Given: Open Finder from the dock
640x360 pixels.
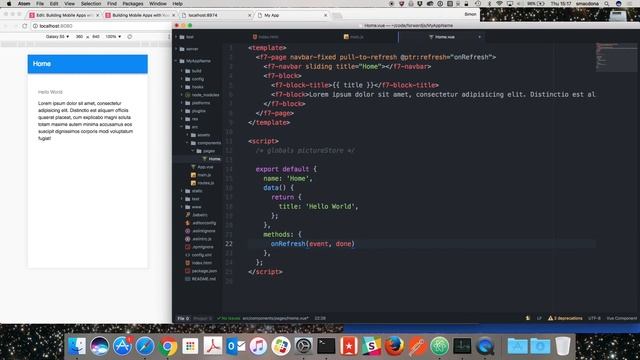Looking at the screenshot, I should pos(77,346).
